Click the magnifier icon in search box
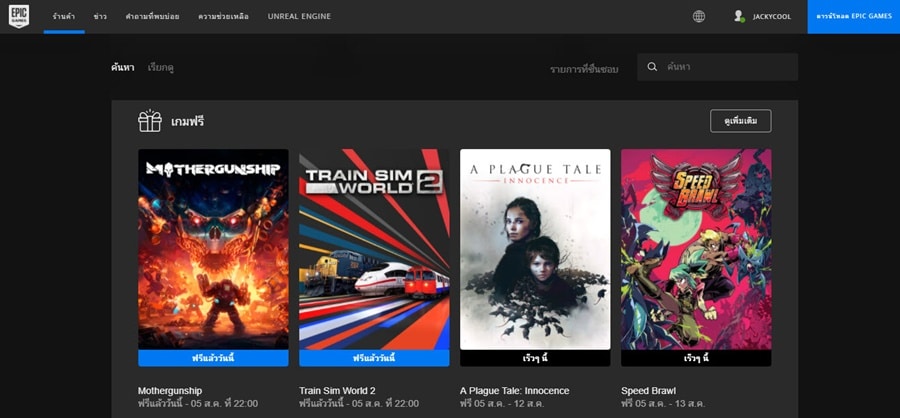Image resolution: width=900 pixels, height=418 pixels. click(x=653, y=67)
